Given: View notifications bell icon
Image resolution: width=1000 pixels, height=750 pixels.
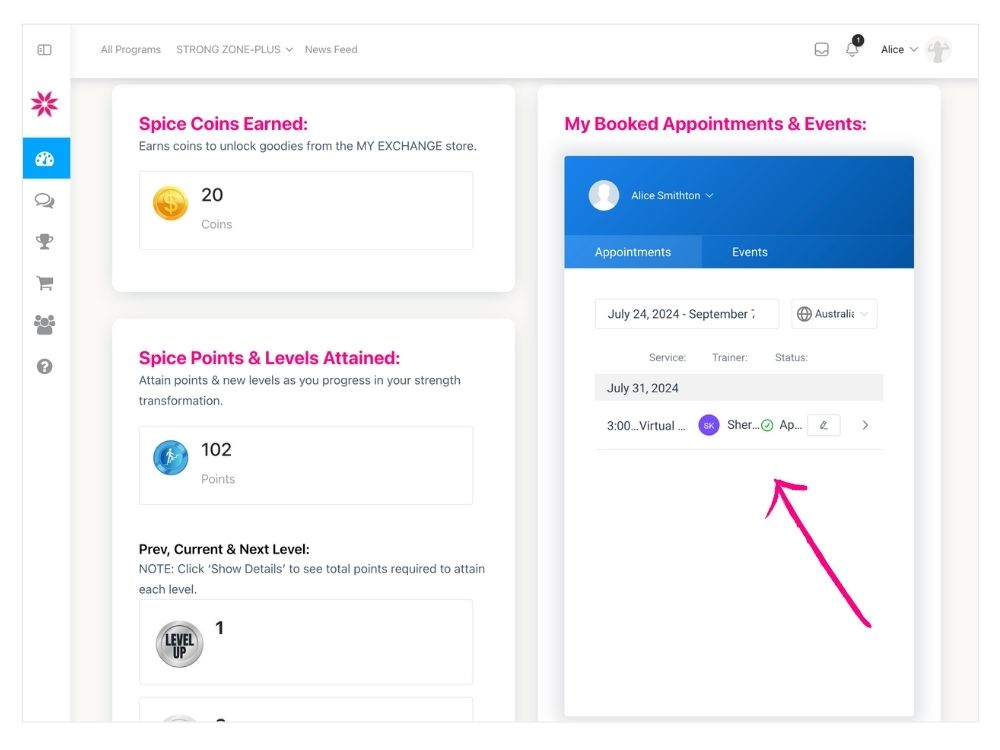Looking at the screenshot, I should pyautogui.click(x=852, y=49).
